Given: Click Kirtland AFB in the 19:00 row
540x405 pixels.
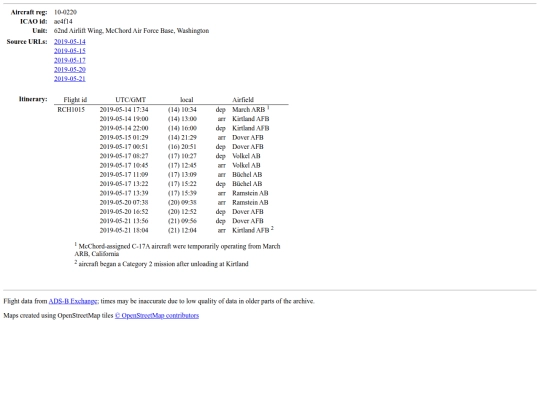Looking at the screenshot, I should (x=251, y=119).
